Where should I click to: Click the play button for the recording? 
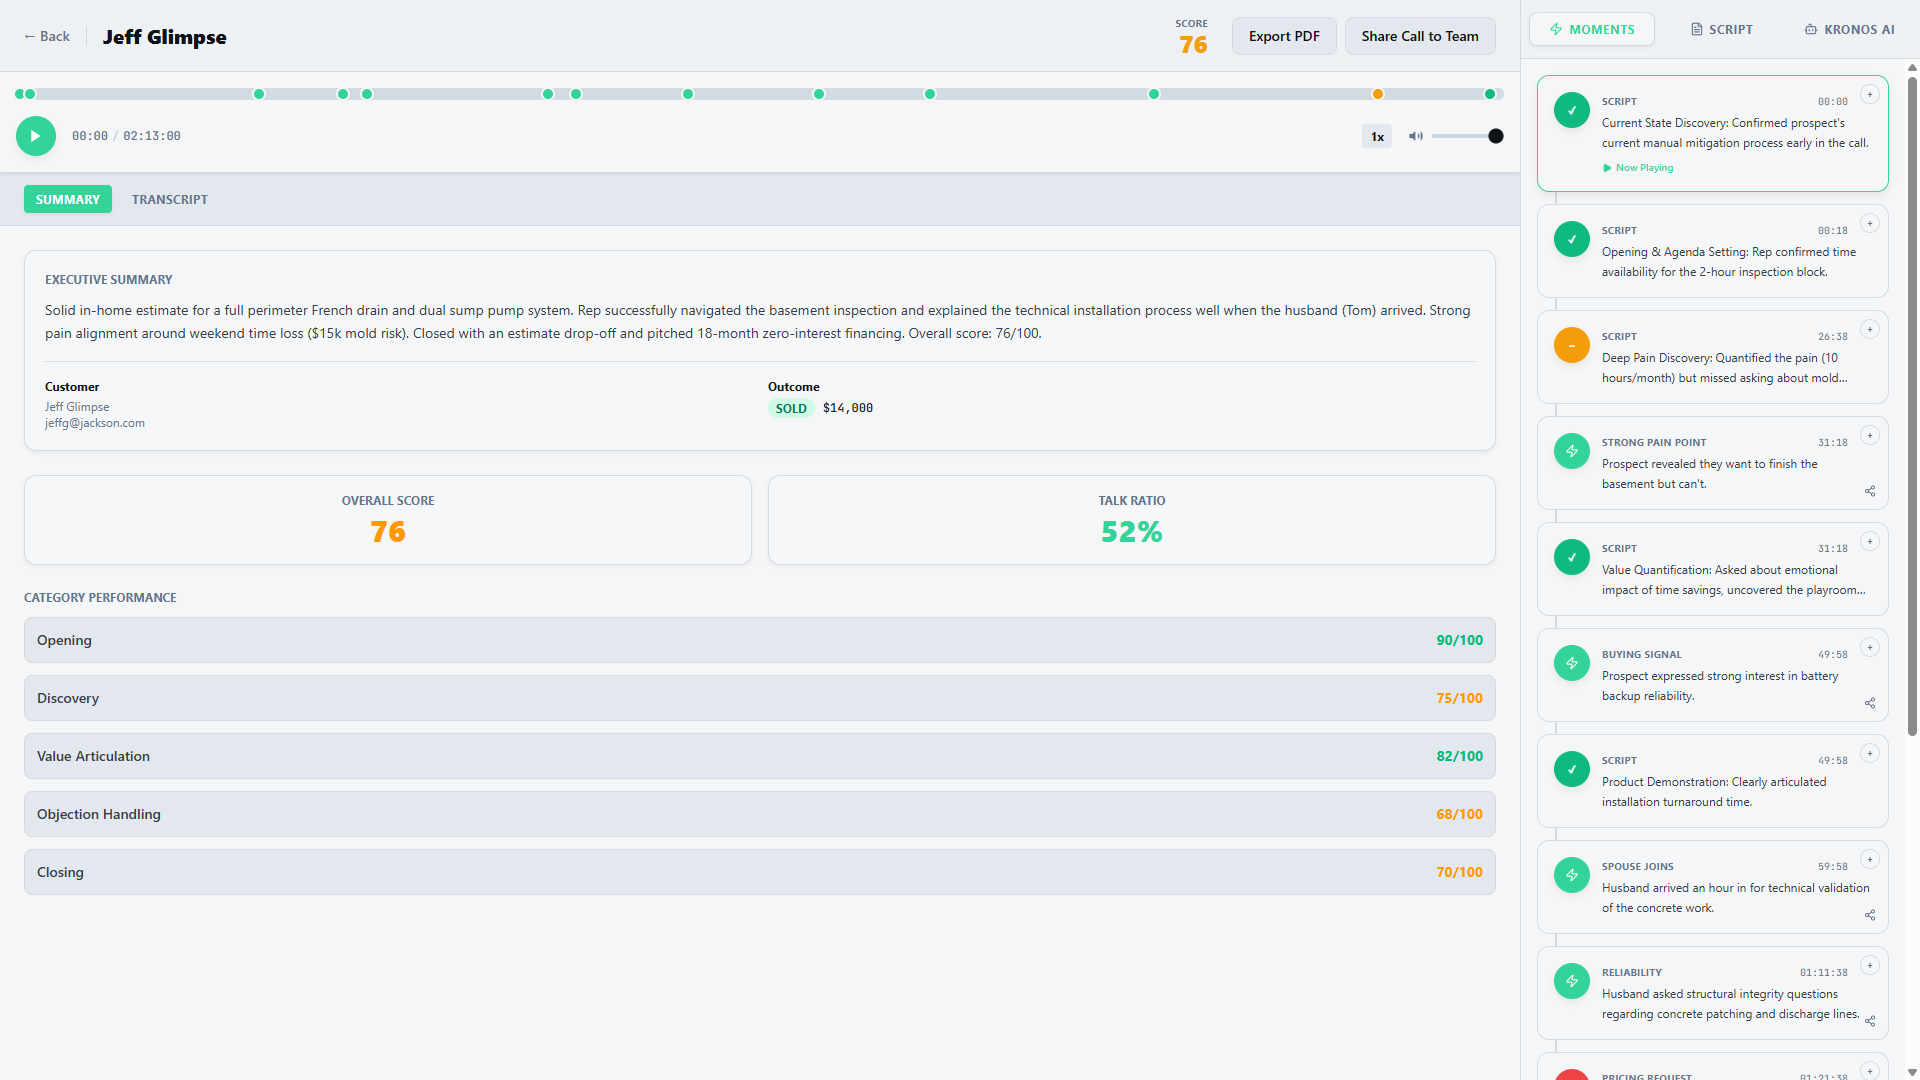pos(36,136)
